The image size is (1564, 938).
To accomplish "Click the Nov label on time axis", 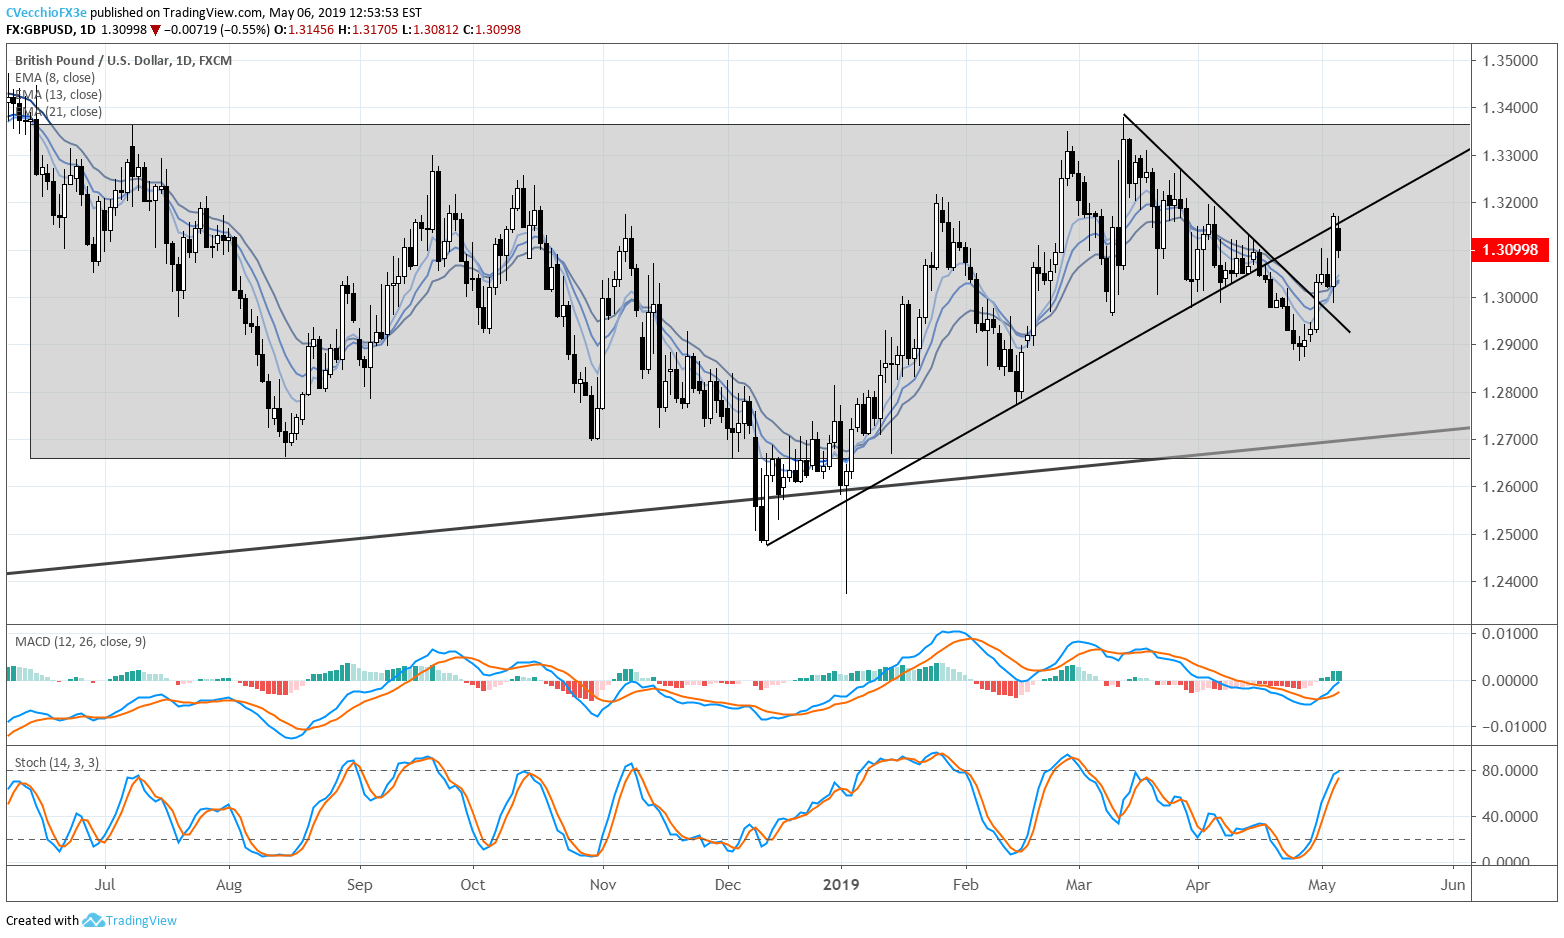I will tap(603, 885).
